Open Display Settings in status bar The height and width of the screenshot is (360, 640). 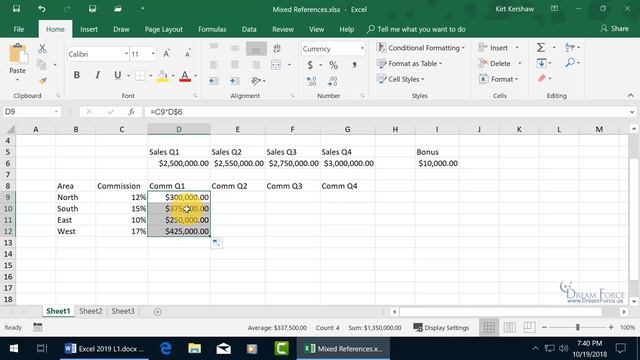(441, 327)
